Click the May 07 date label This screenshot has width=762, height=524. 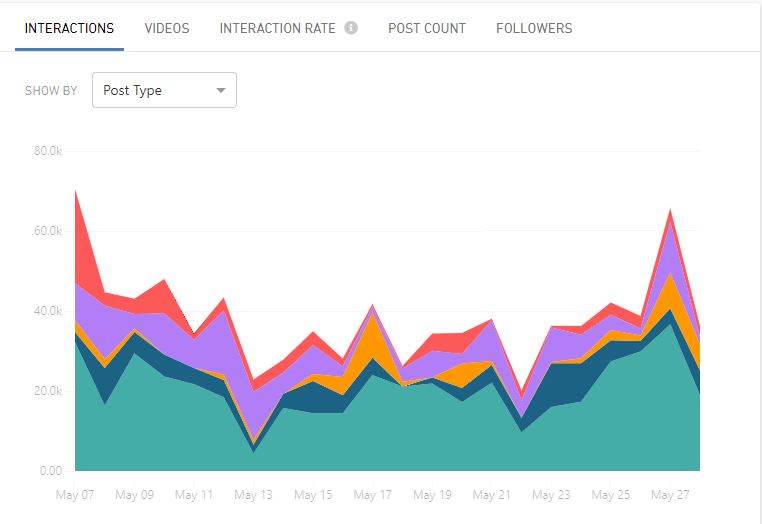pos(75,495)
